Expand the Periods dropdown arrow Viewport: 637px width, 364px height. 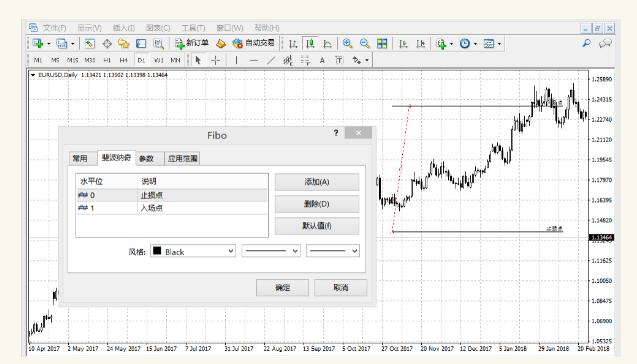[x=475, y=43]
